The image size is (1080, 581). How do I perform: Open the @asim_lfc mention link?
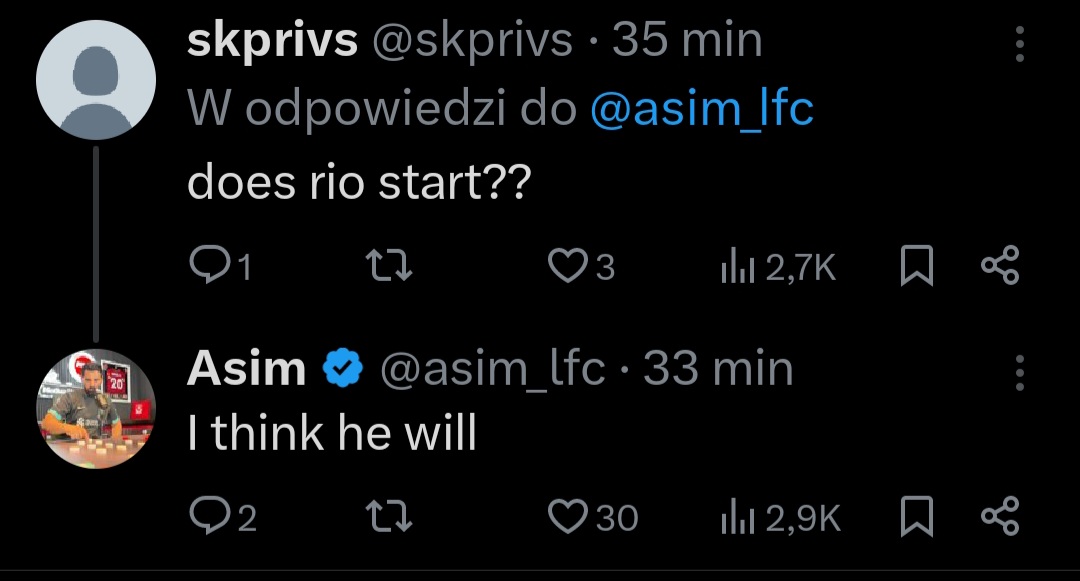(x=702, y=110)
